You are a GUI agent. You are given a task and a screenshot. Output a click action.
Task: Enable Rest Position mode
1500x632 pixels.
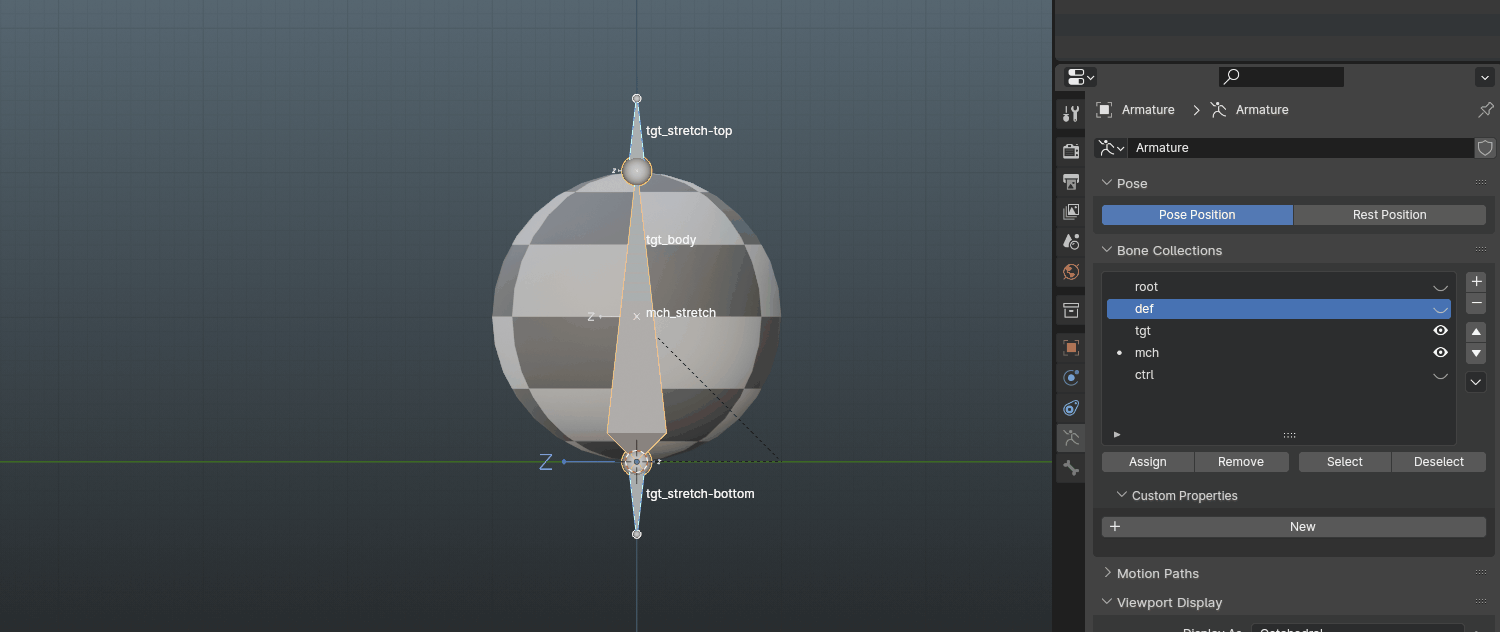tap(1389, 214)
